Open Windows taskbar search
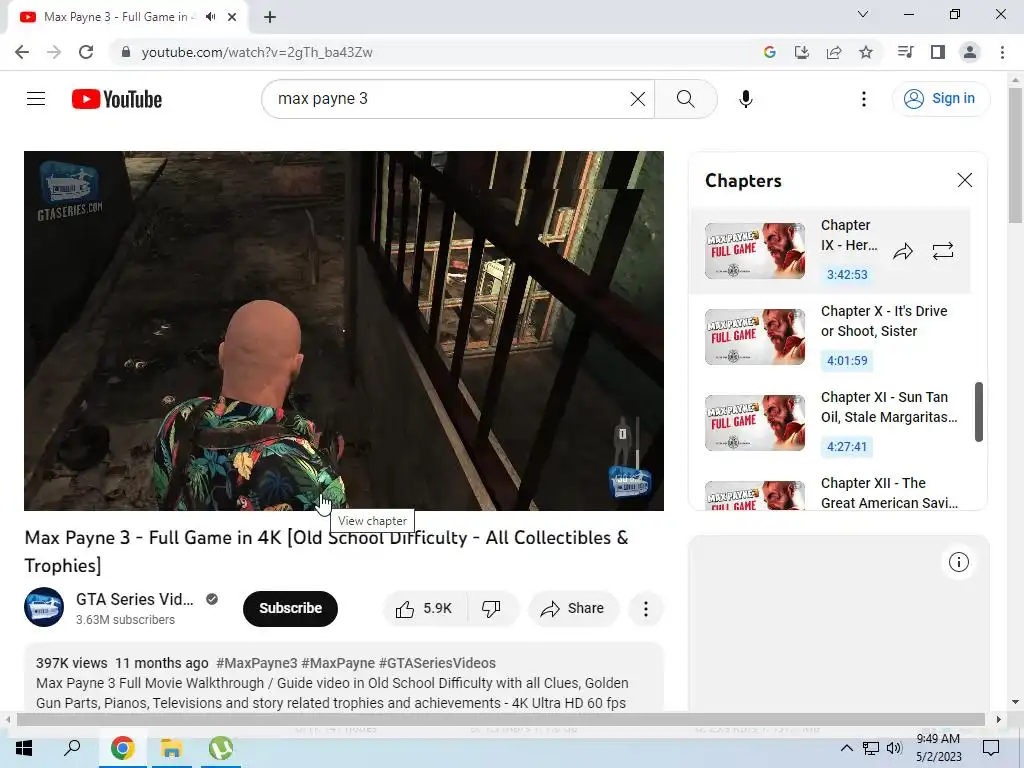The image size is (1024, 768). click(72, 748)
